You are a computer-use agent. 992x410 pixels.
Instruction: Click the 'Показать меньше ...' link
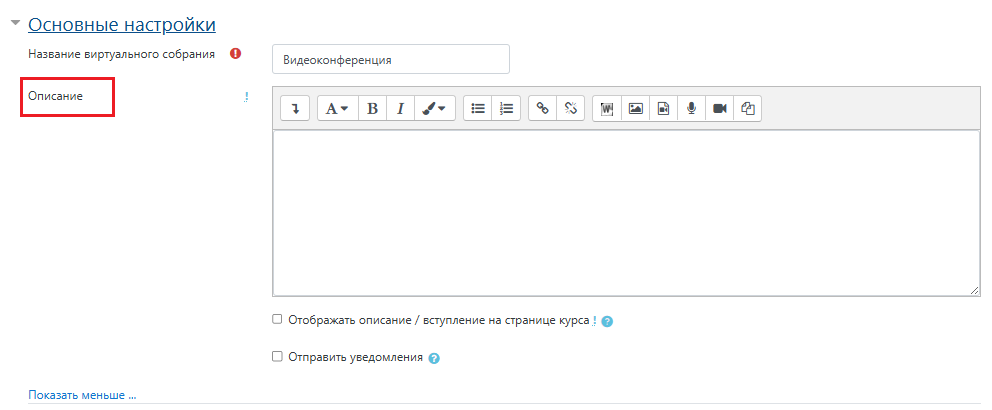pyautogui.click(x=82, y=395)
